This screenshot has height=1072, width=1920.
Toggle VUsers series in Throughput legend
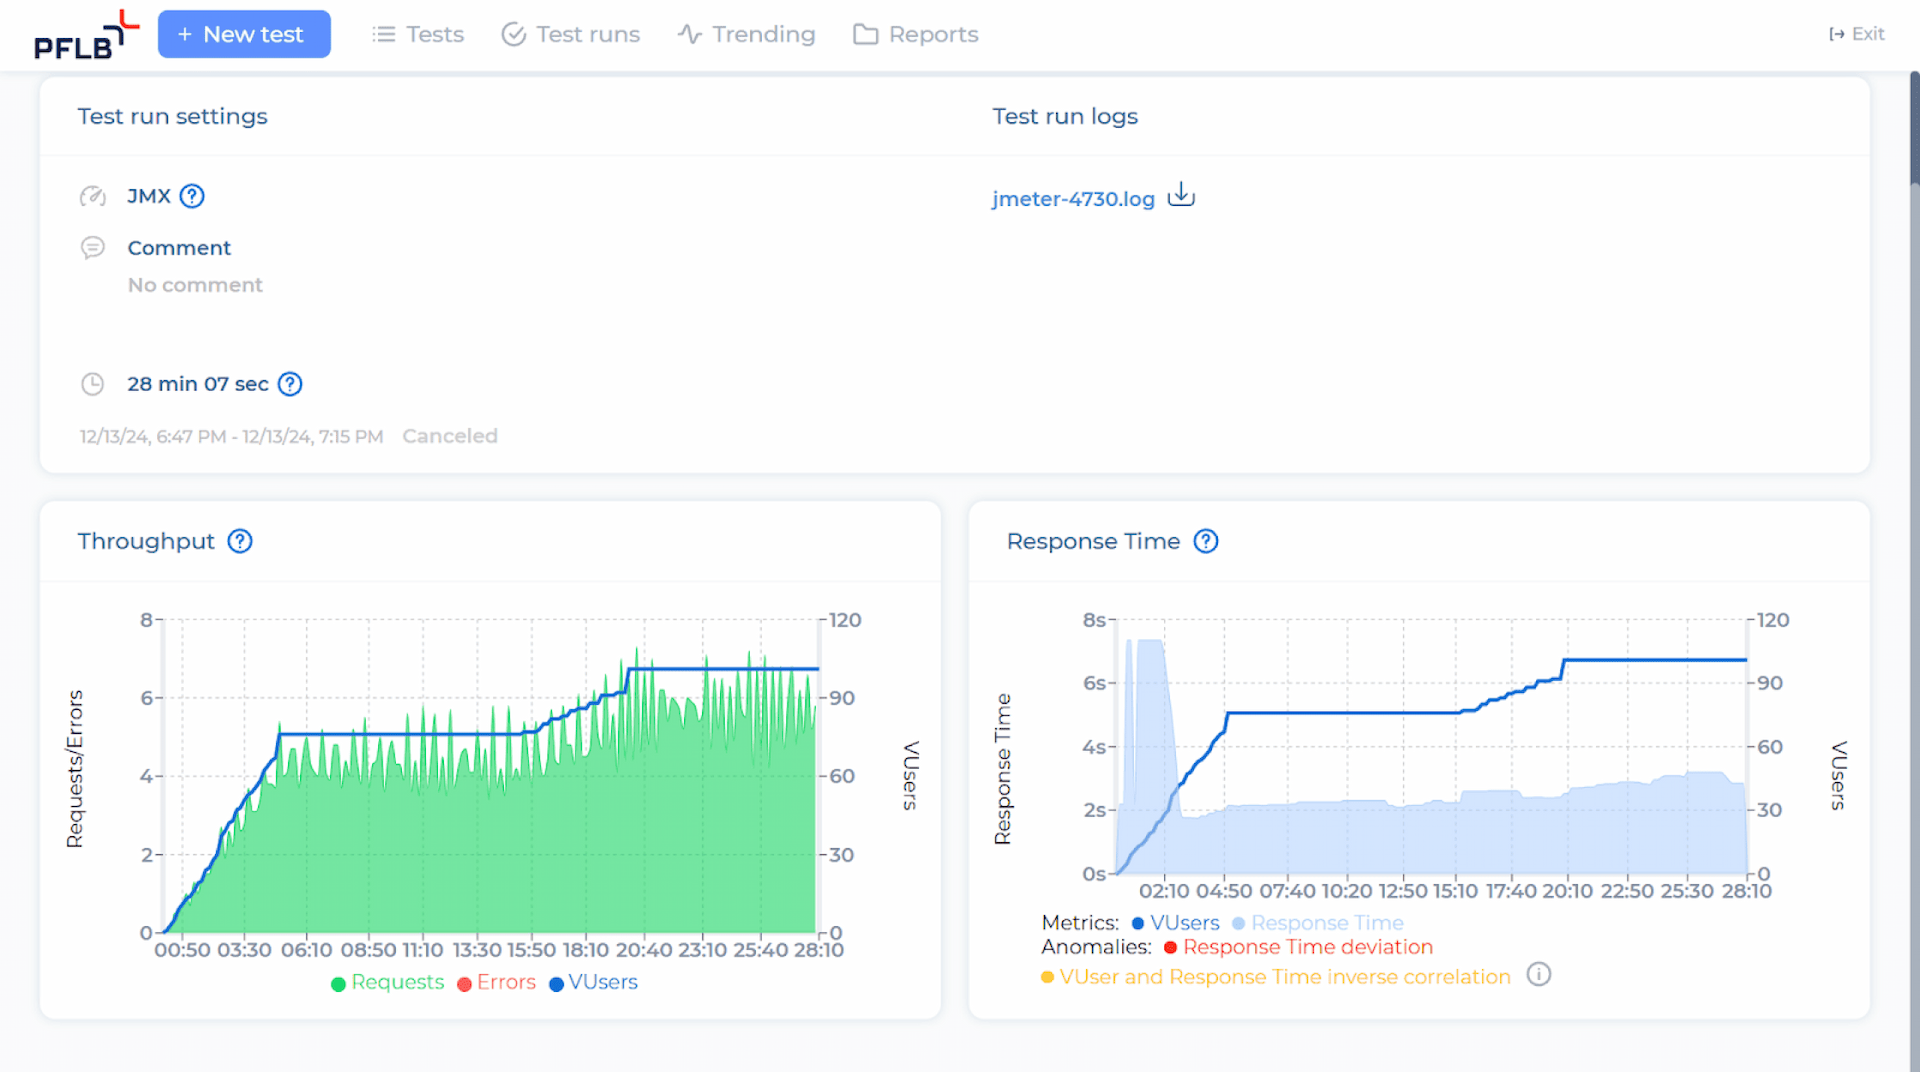(593, 983)
